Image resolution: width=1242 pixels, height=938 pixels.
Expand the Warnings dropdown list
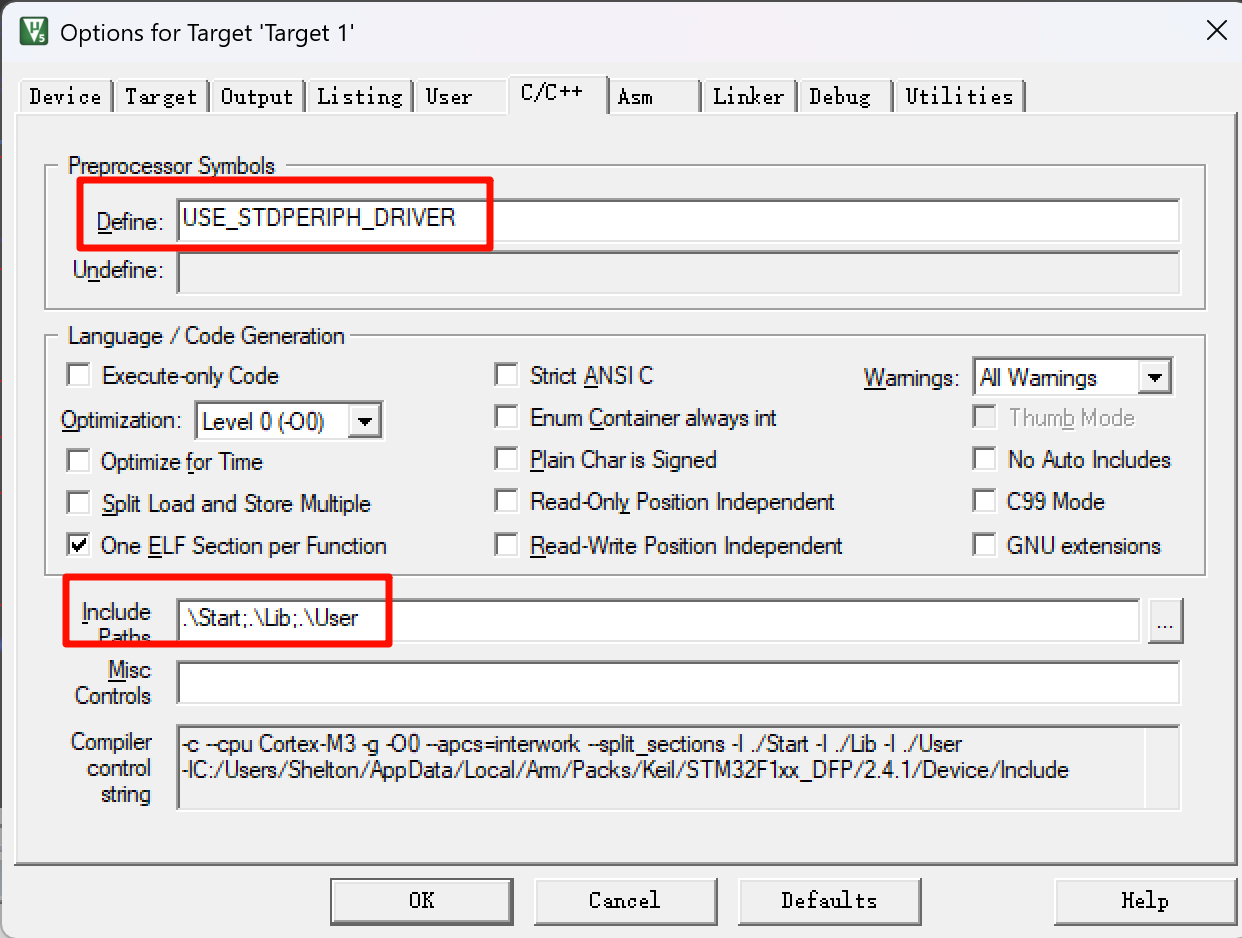click(1155, 378)
